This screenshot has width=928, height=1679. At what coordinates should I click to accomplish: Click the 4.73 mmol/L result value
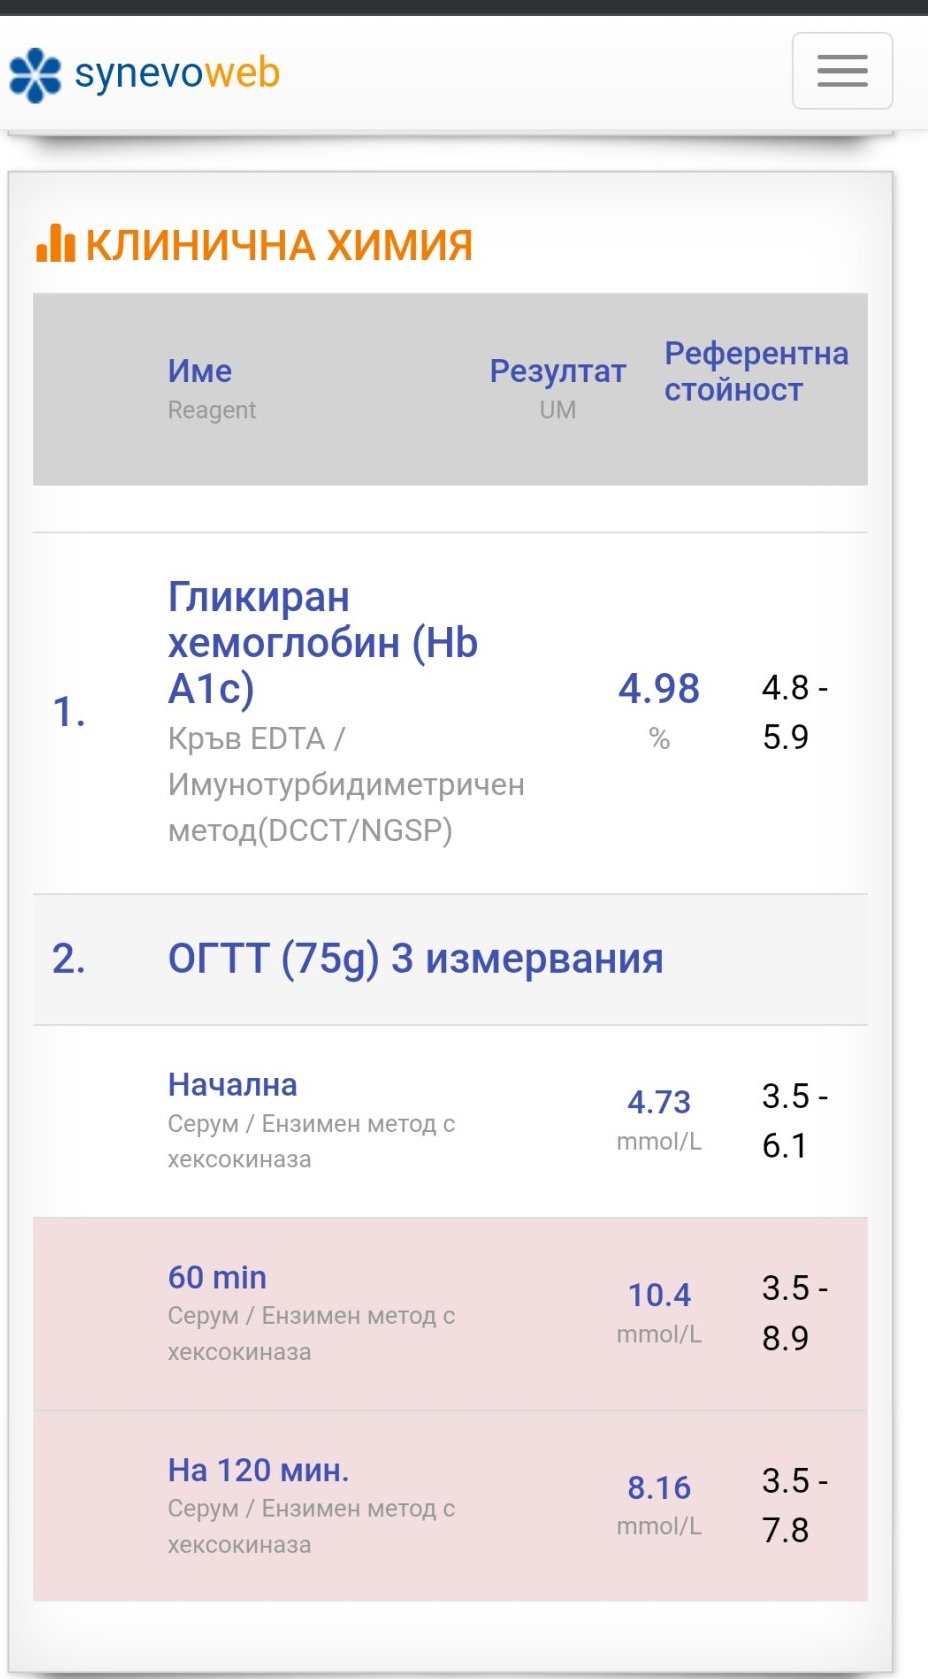tap(659, 1102)
